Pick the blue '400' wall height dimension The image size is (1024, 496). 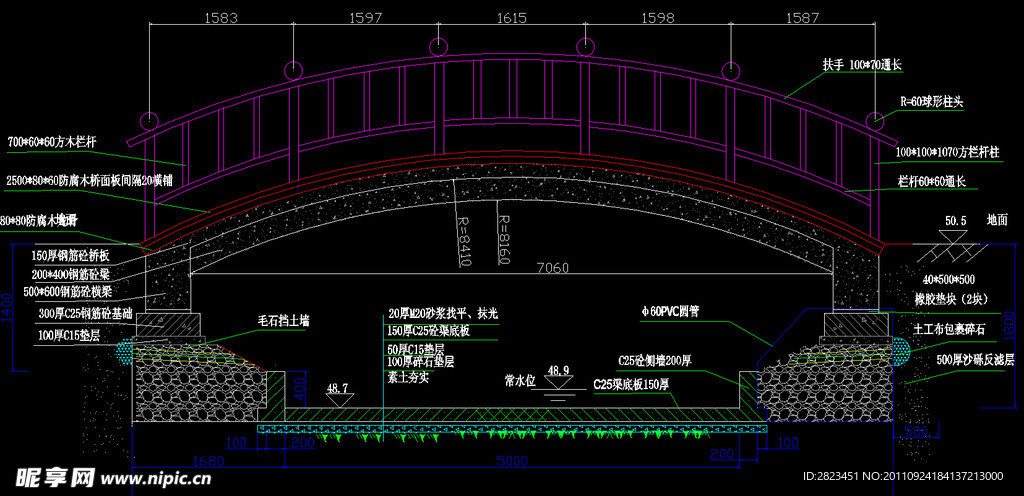coord(298,389)
